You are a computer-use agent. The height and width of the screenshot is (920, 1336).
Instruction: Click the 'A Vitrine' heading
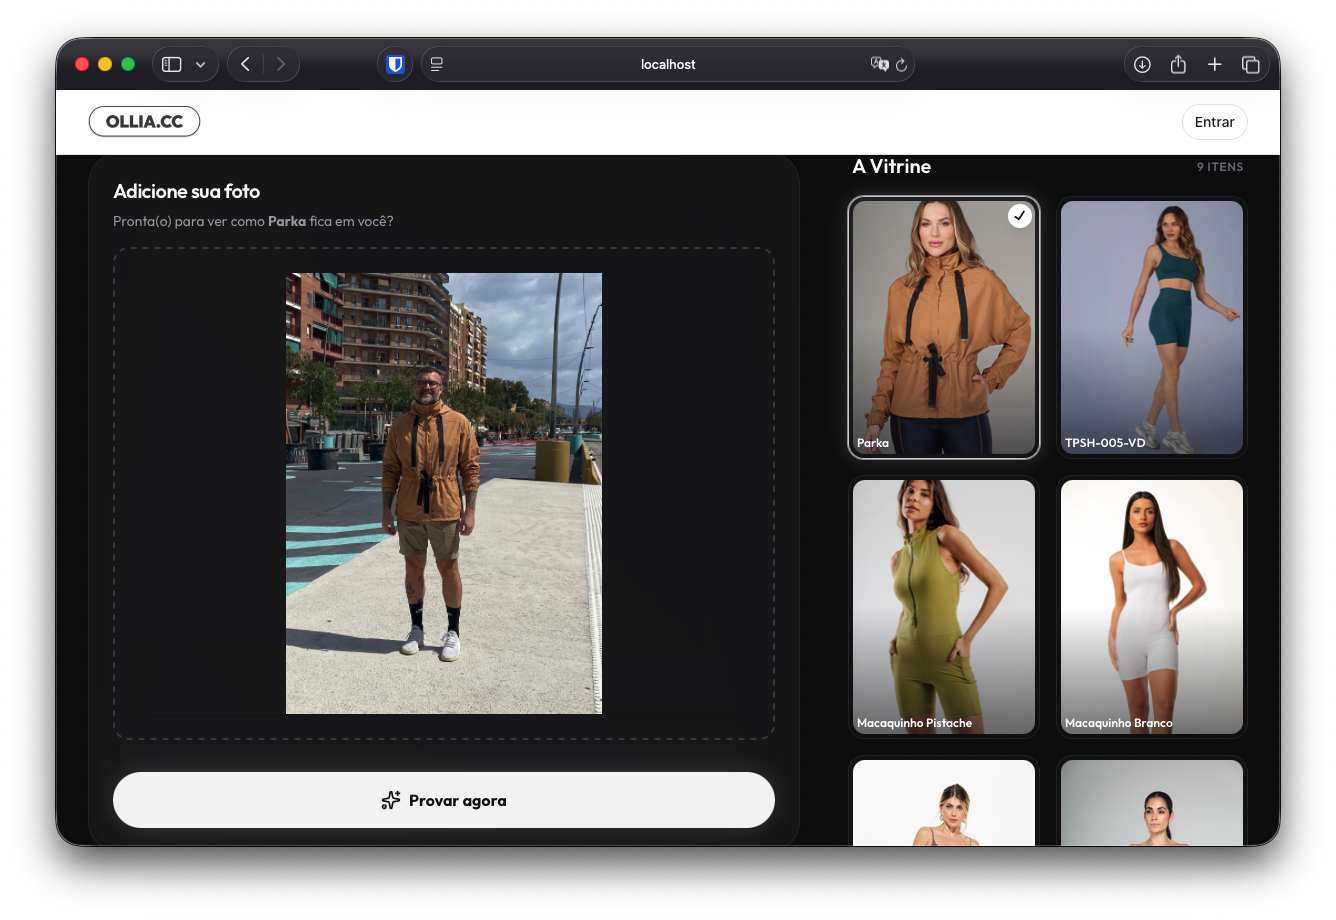pos(891,166)
